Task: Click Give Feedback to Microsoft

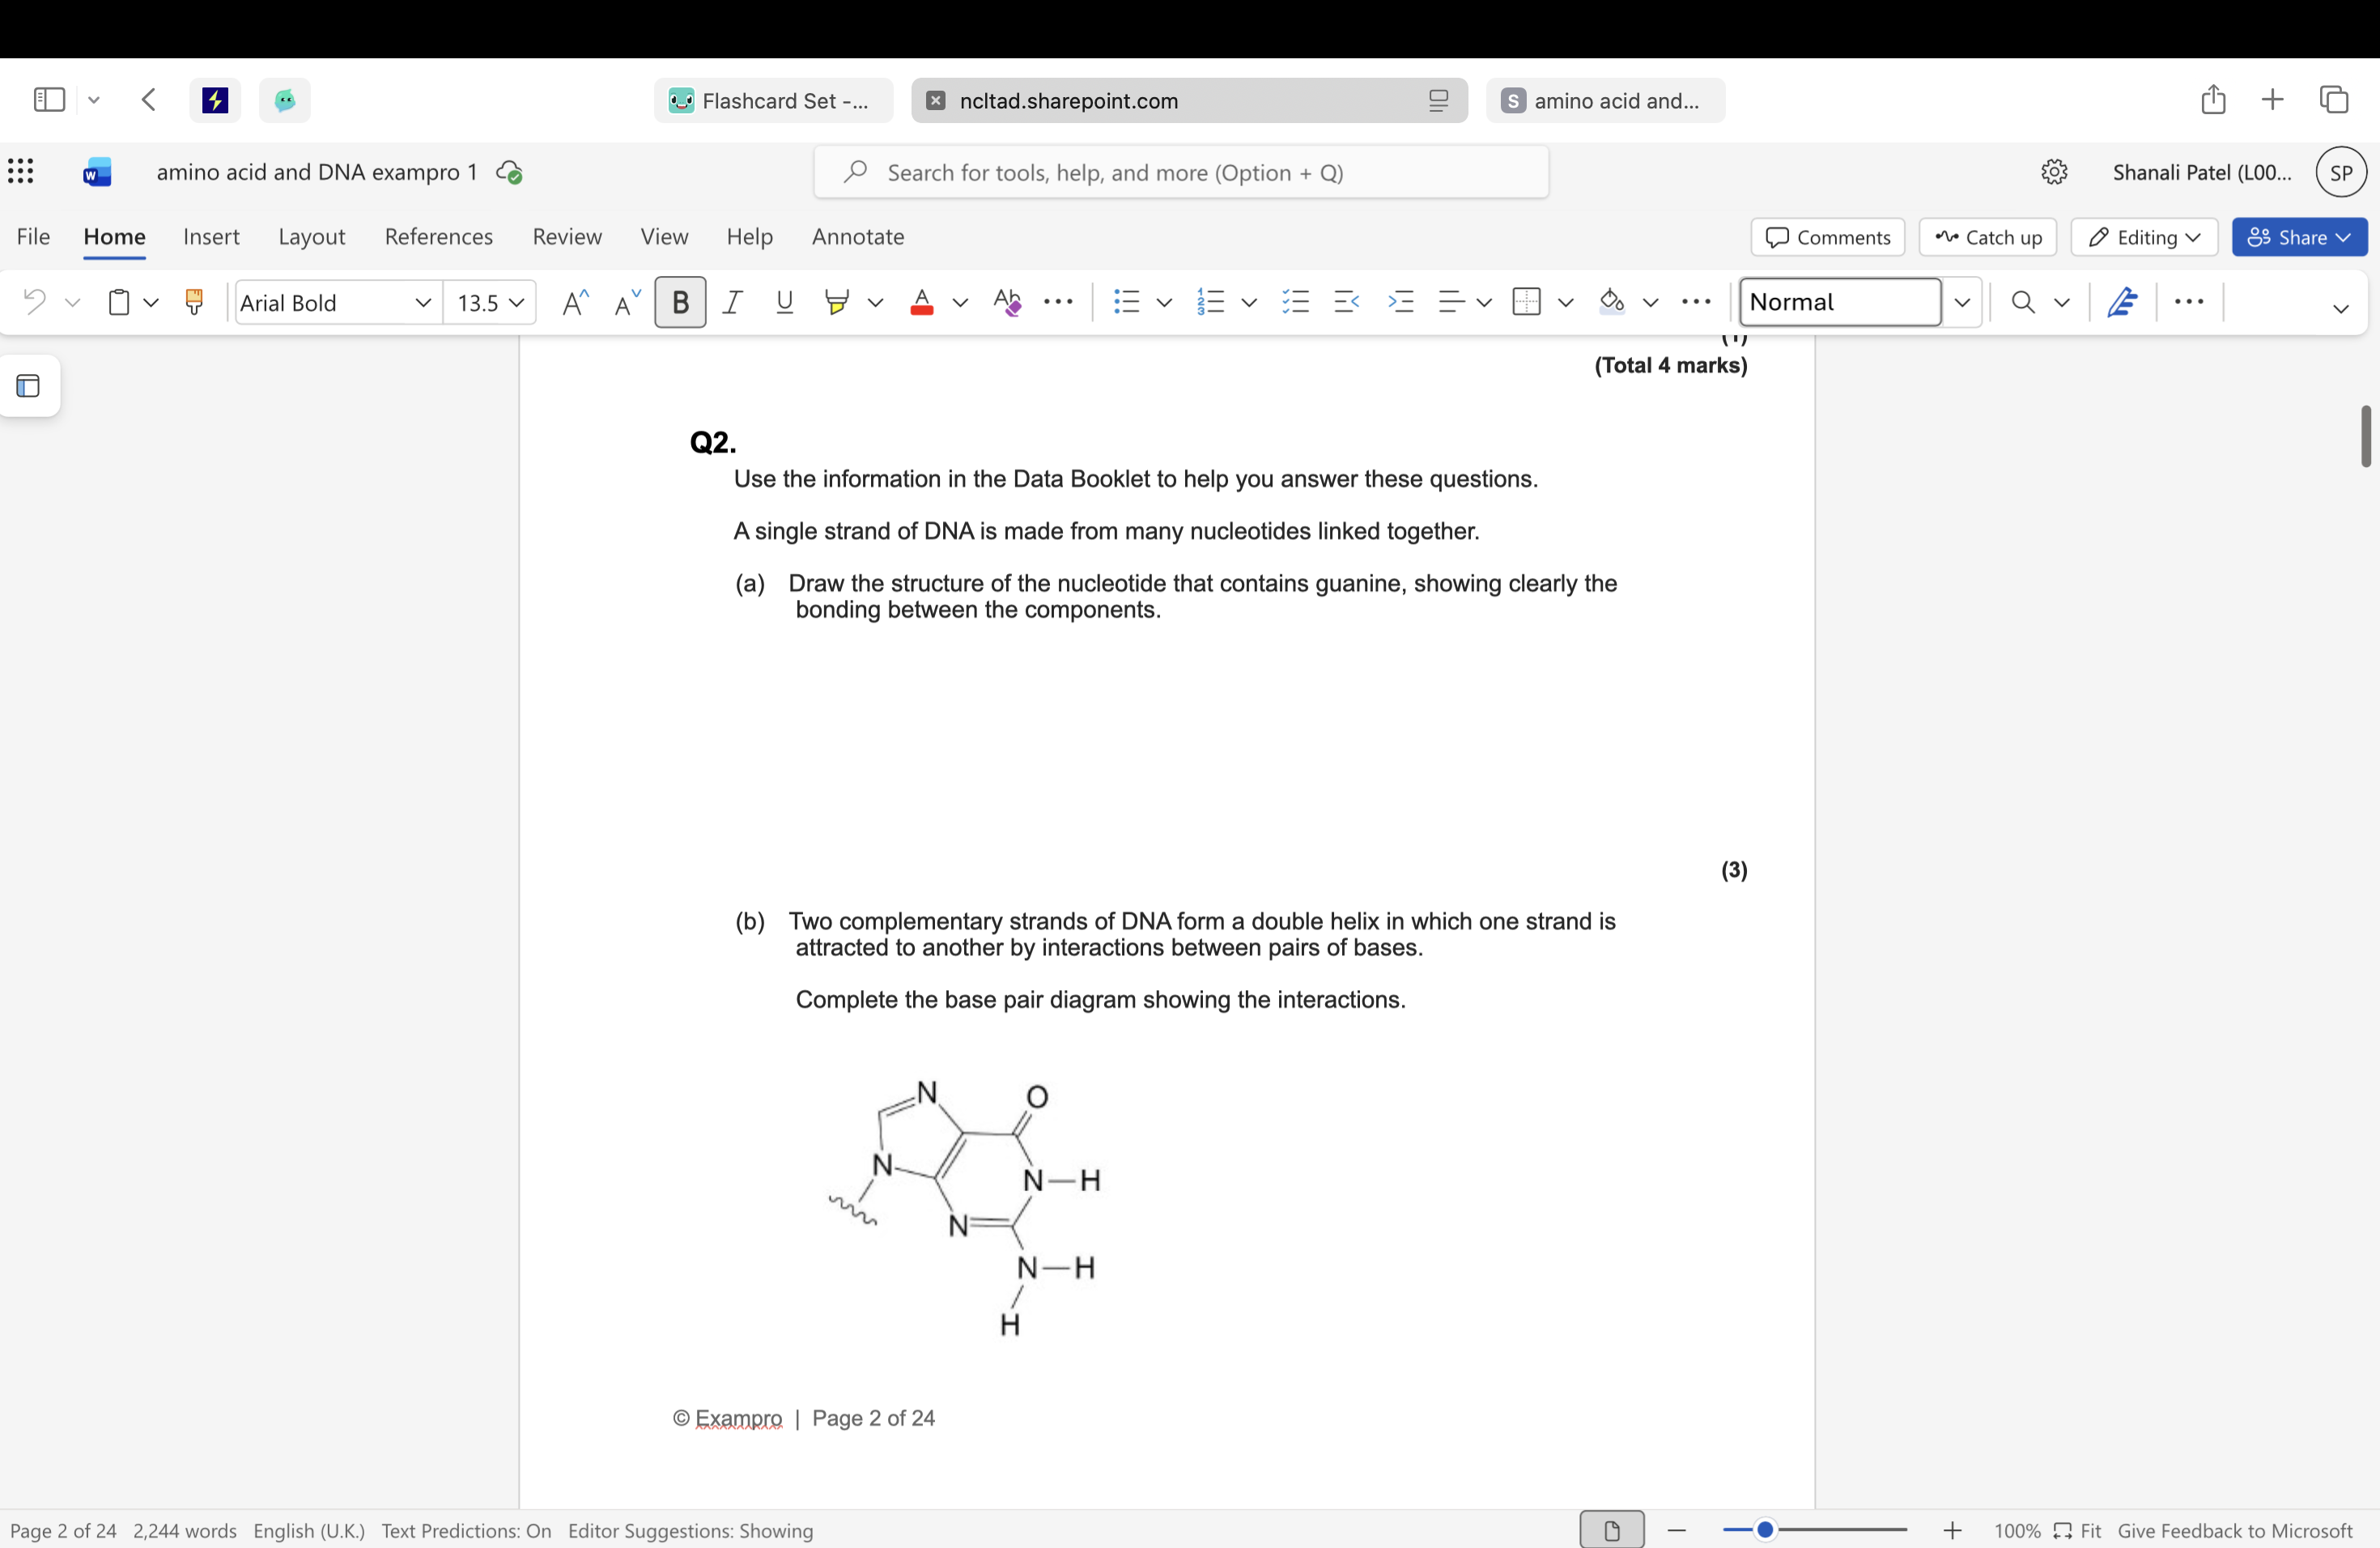Action: 2235,1531
